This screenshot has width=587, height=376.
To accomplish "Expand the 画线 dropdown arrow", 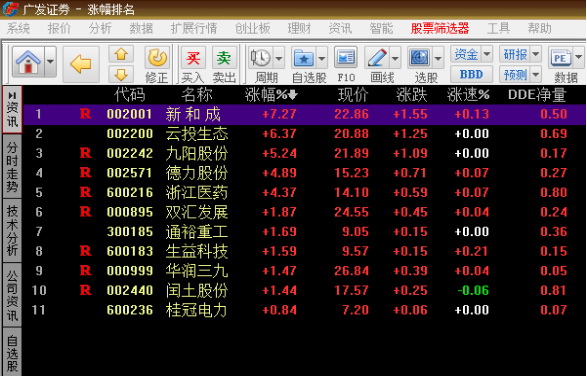I will tap(395, 58).
